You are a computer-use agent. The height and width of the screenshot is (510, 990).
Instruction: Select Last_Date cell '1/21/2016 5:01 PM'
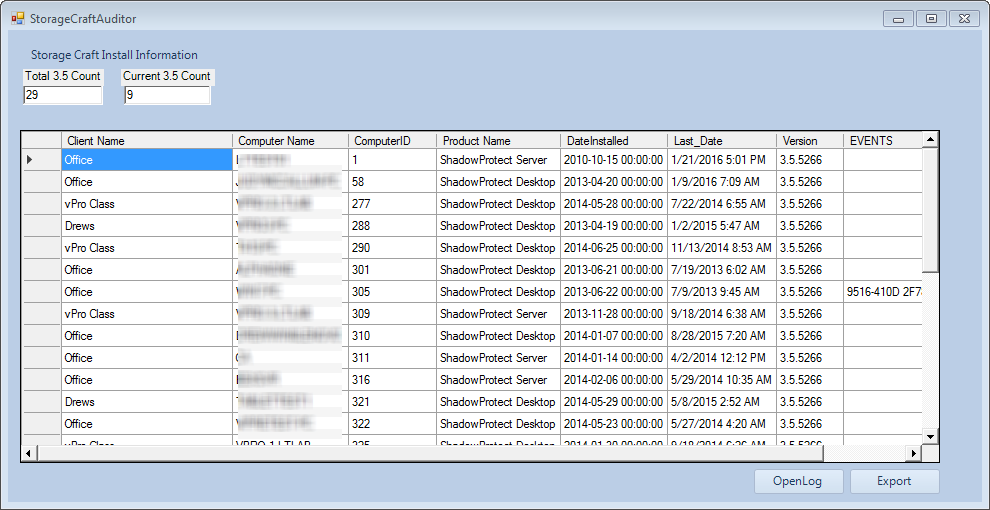point(722,160)
